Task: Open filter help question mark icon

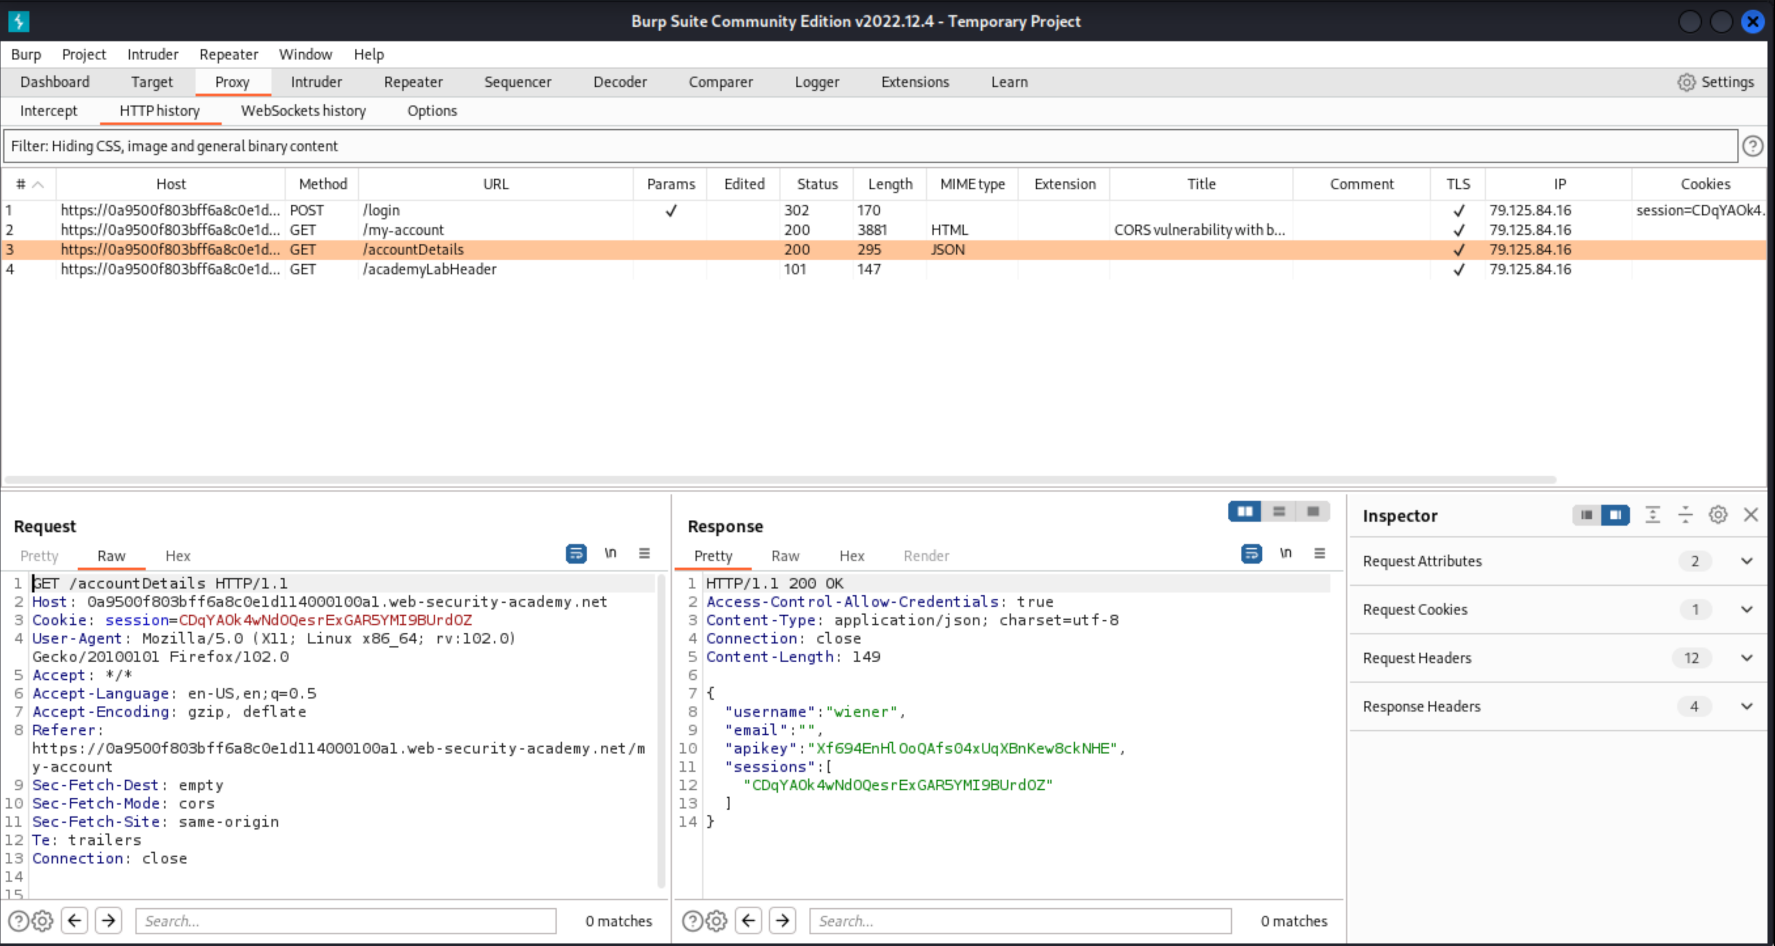Action: tap(1753, 146)
